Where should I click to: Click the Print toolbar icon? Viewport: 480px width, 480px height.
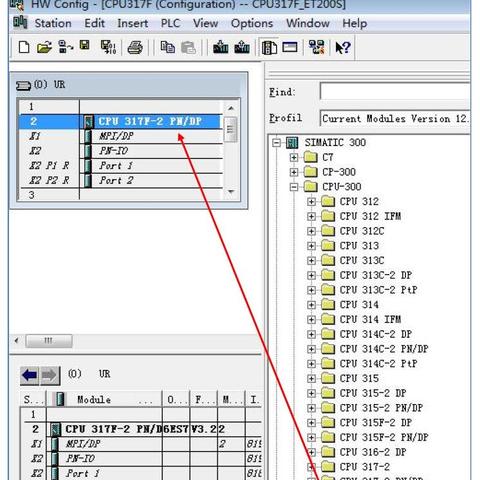pyautogui.click(x=135, y=47)
